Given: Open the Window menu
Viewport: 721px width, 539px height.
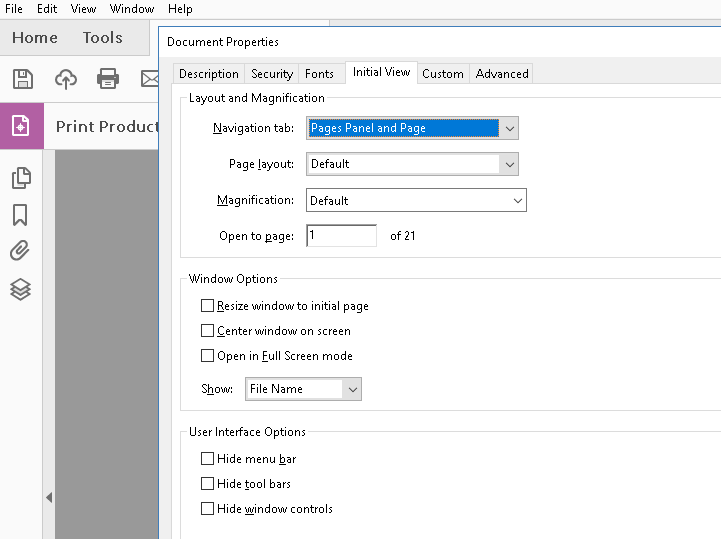Looking at the screenshot, I should [x=132, y=9].
